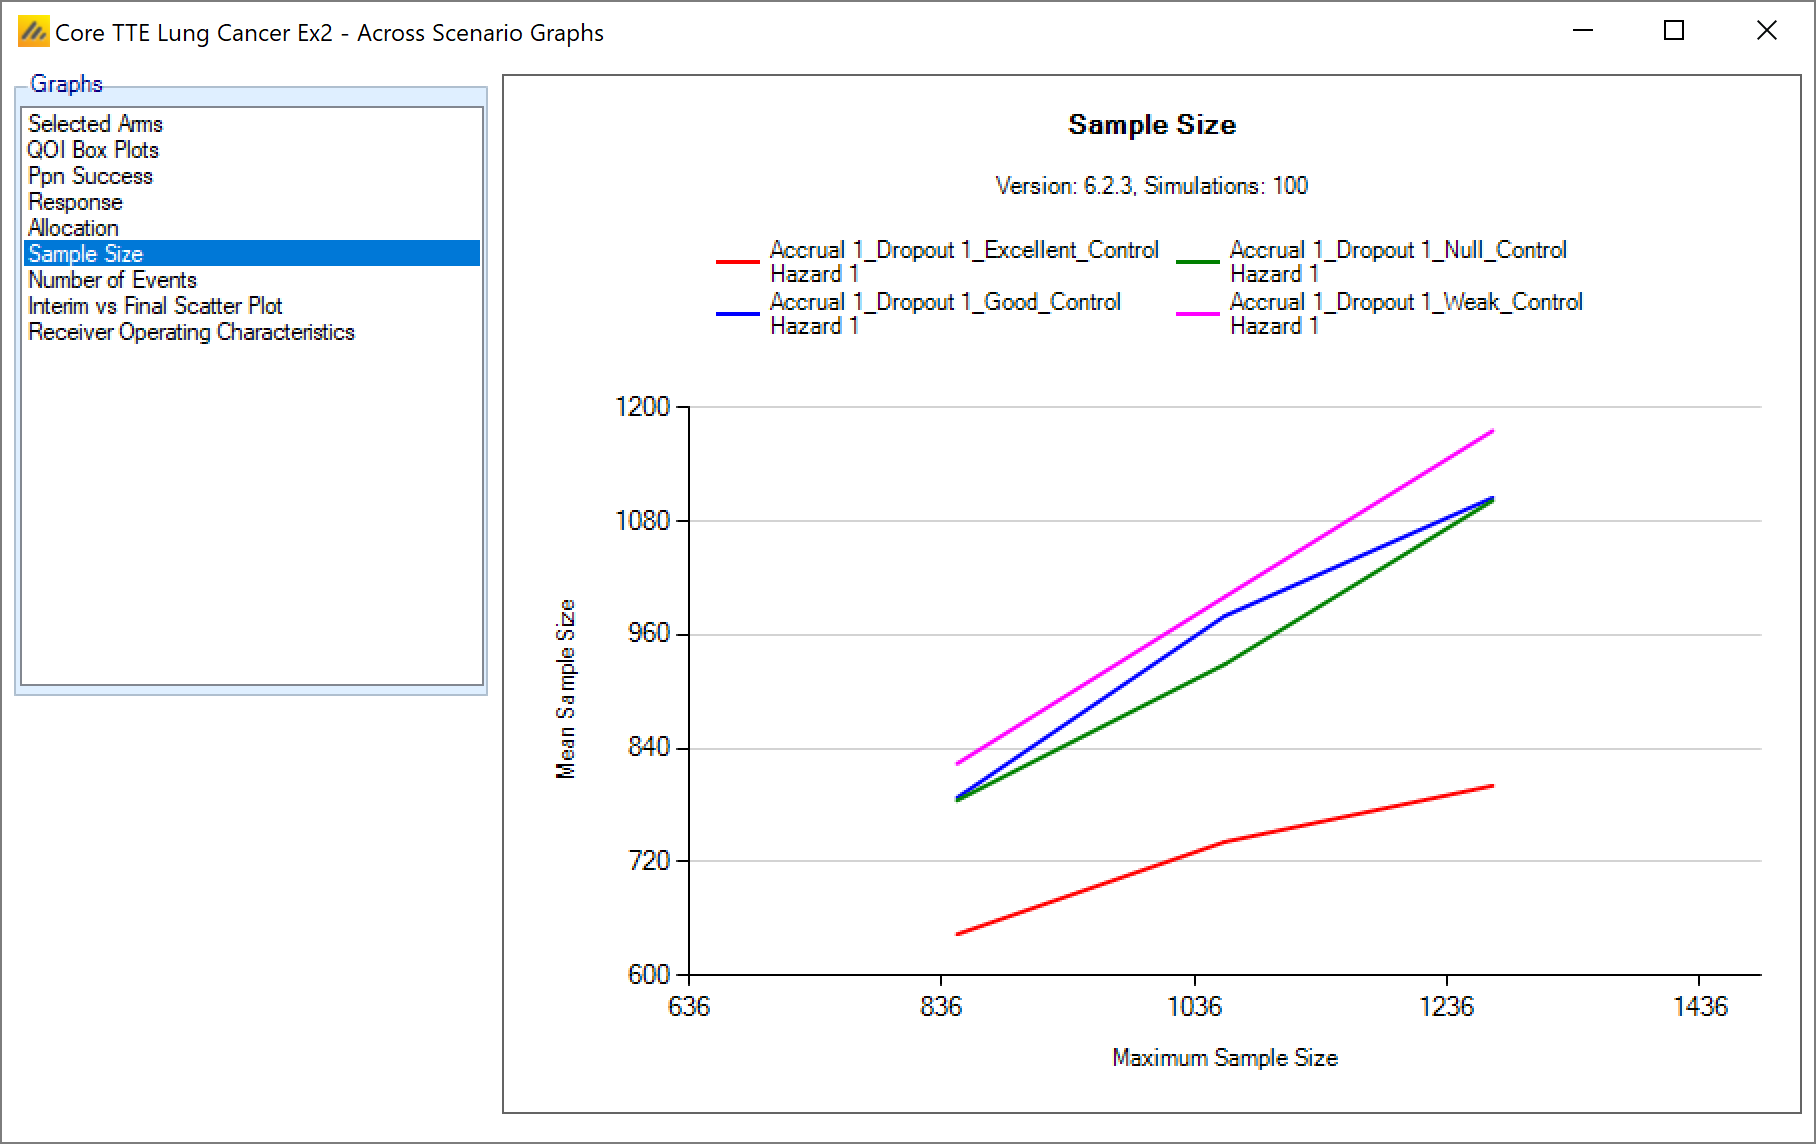This screenshot has width=1816, height=1144.
Task: Open QOI Box Plots graph
Action: tap(93, 150)
